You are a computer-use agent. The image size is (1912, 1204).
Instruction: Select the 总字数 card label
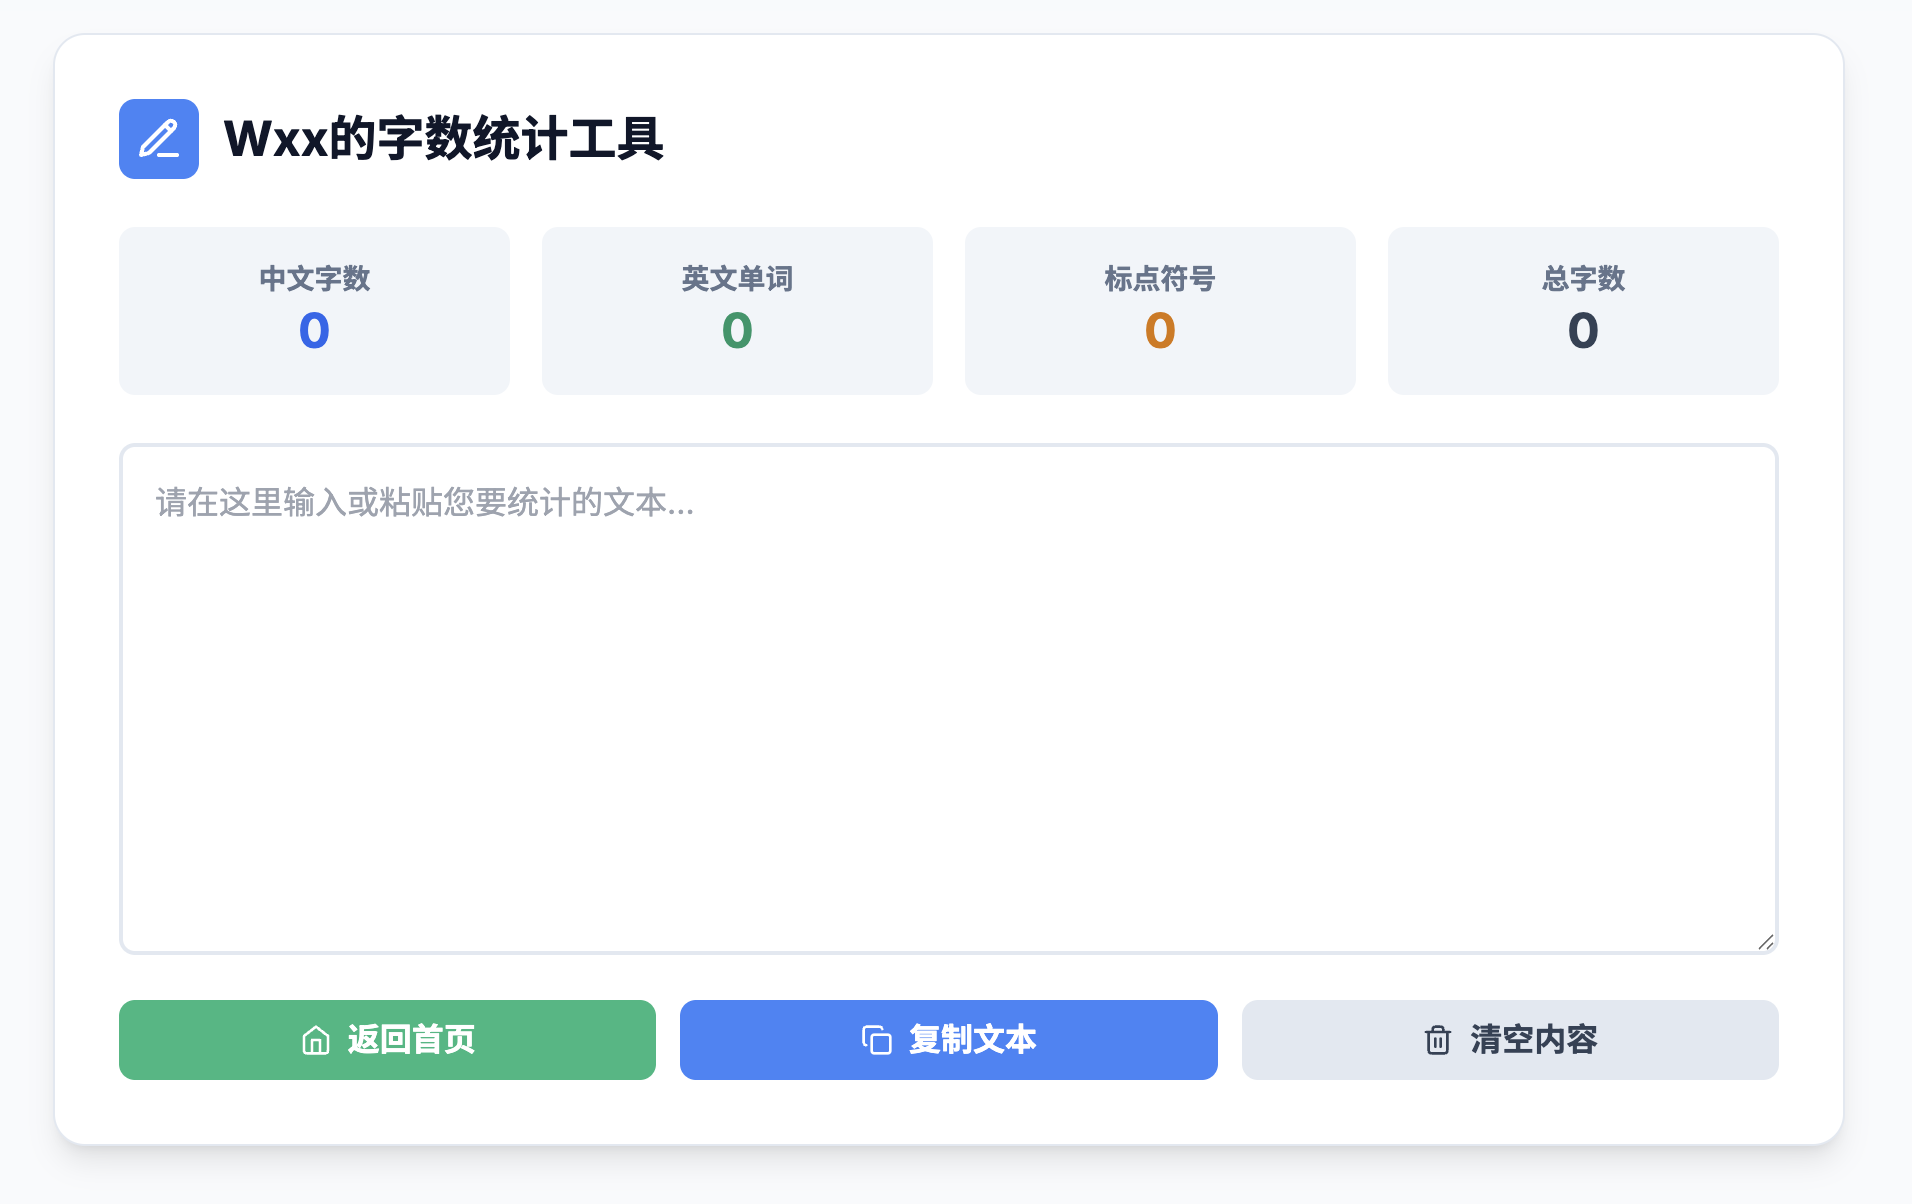point(1583,278)
